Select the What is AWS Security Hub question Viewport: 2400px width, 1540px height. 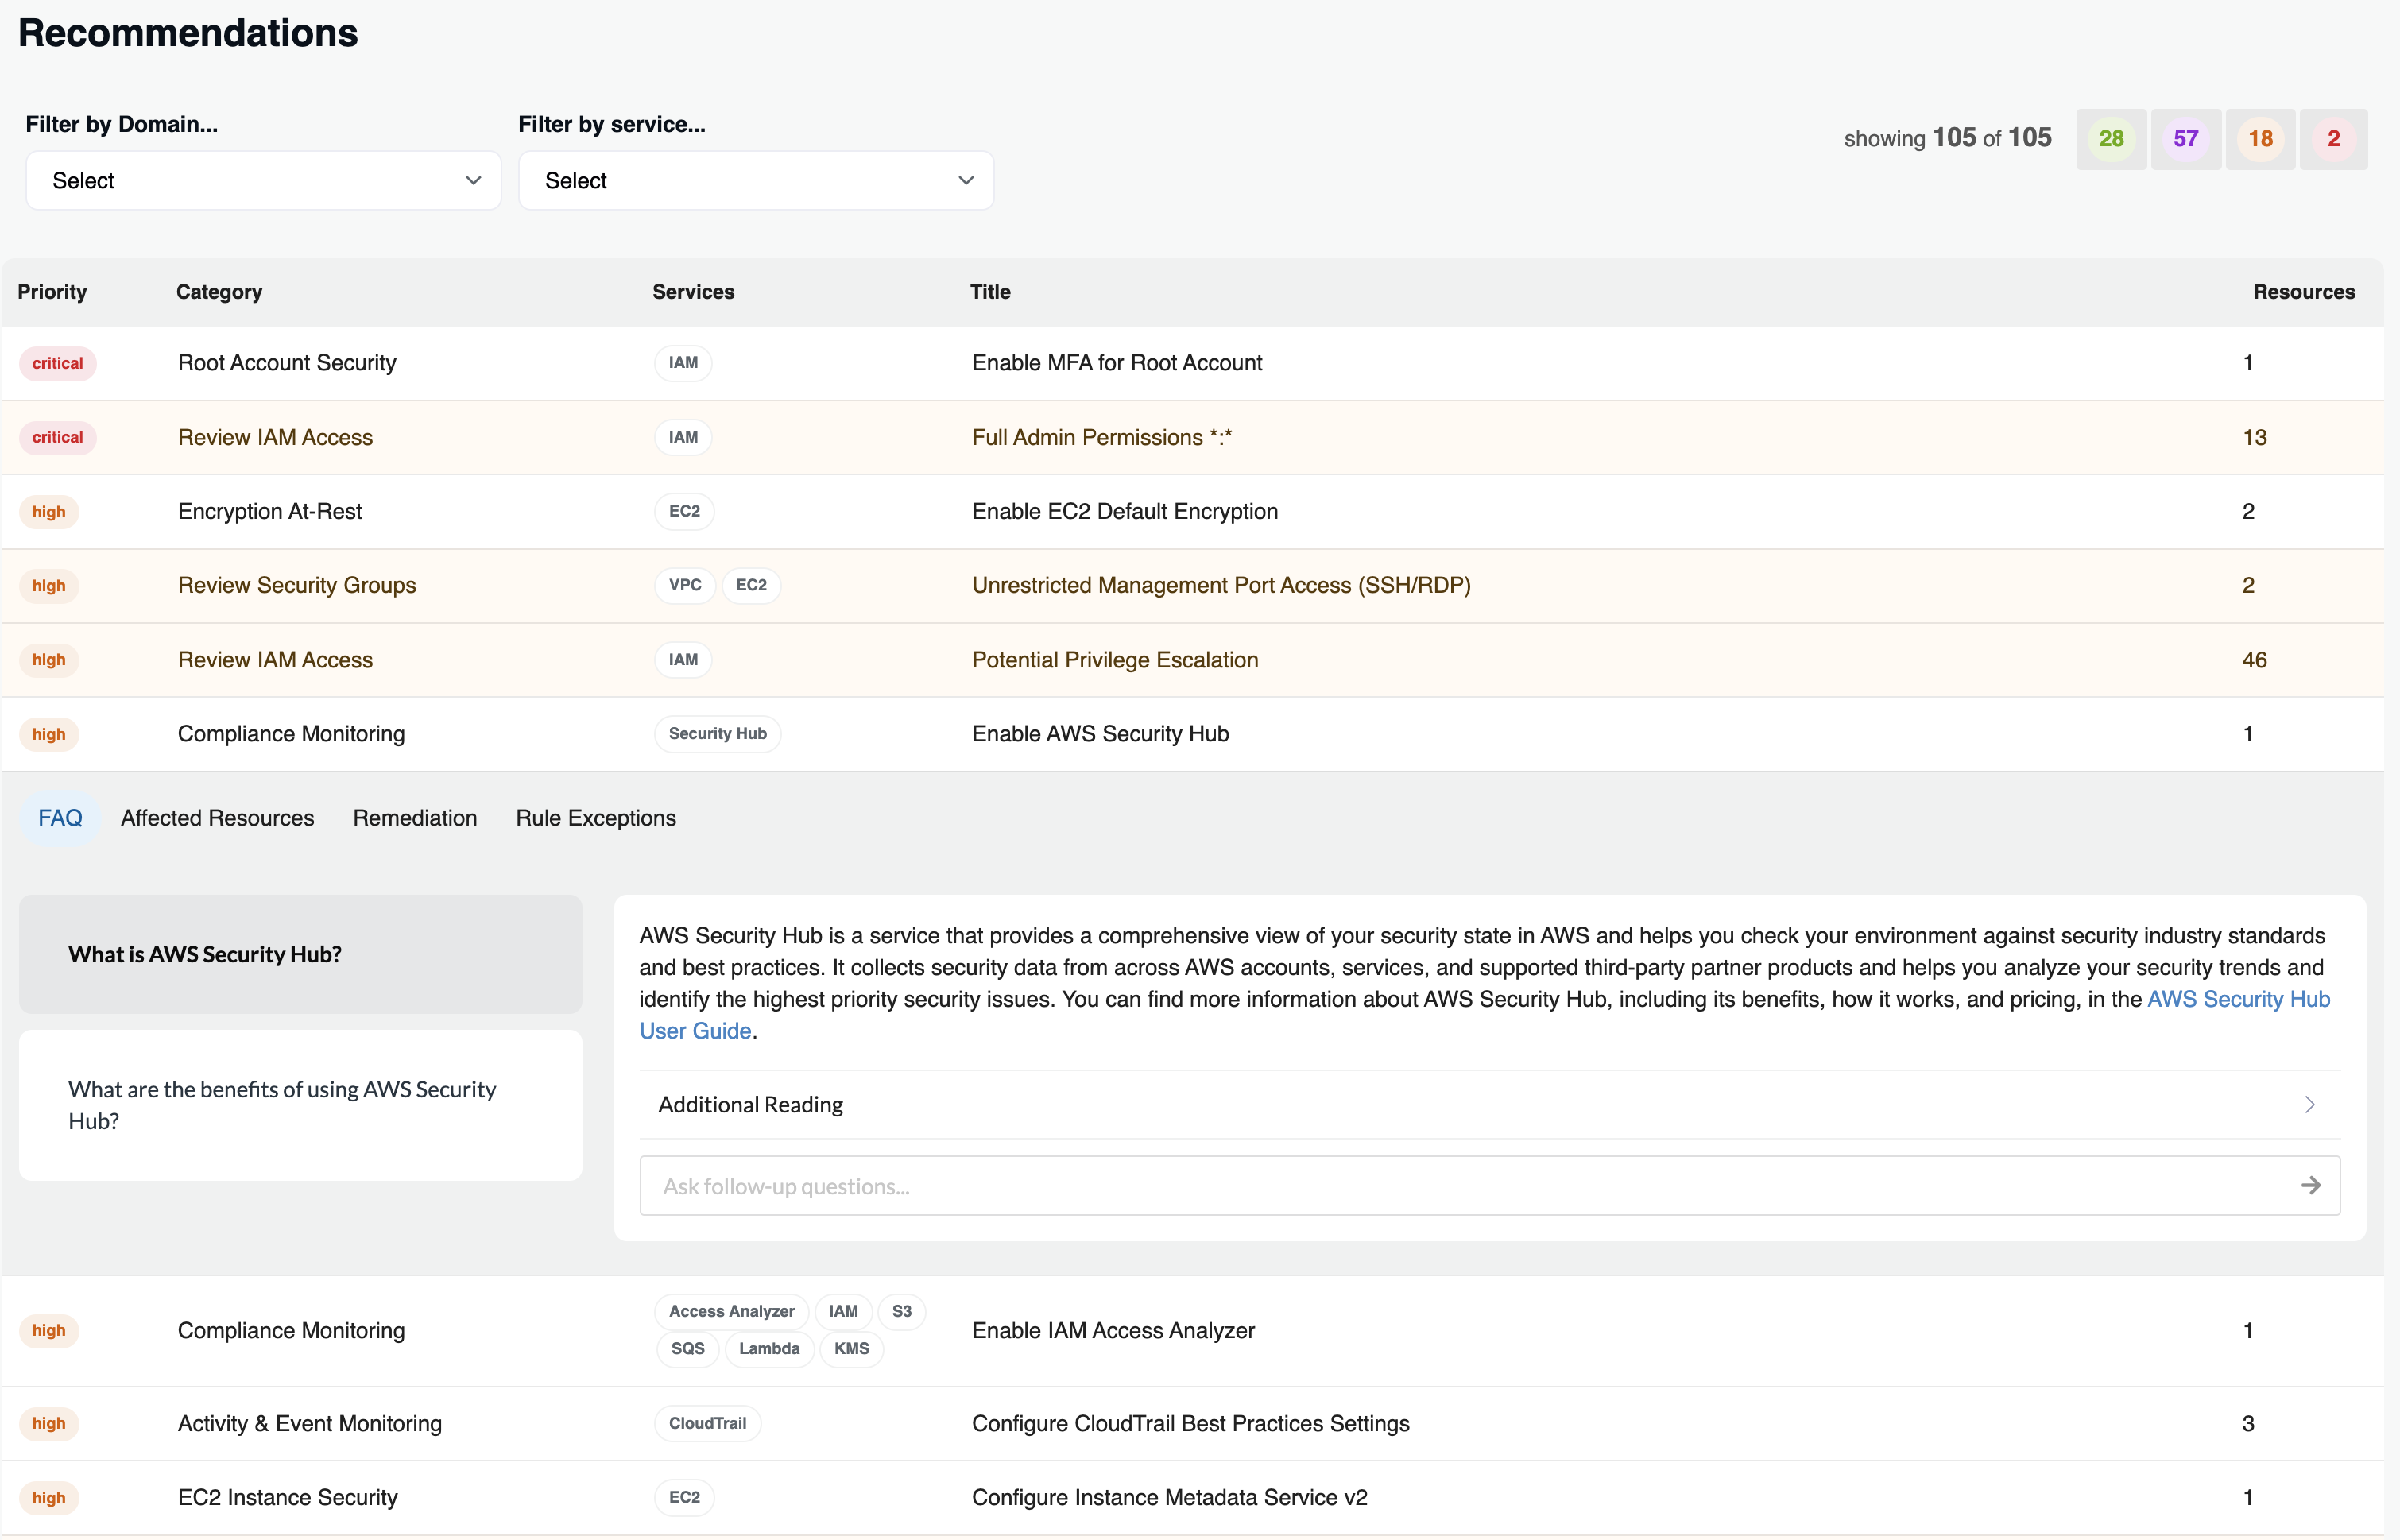300,954
